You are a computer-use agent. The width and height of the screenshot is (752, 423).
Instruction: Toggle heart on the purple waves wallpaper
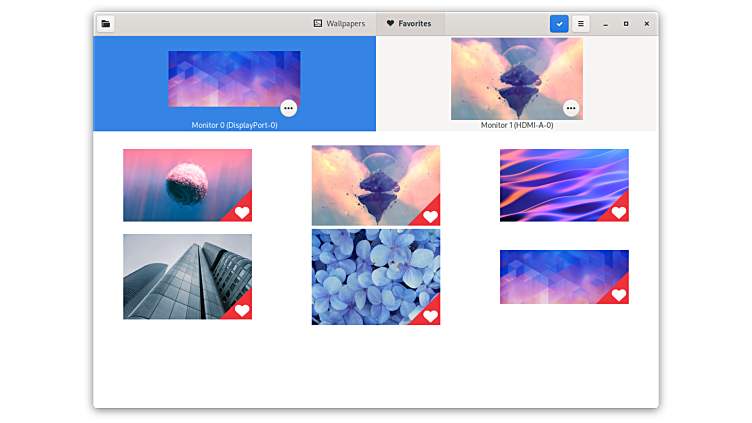point(619,212)
